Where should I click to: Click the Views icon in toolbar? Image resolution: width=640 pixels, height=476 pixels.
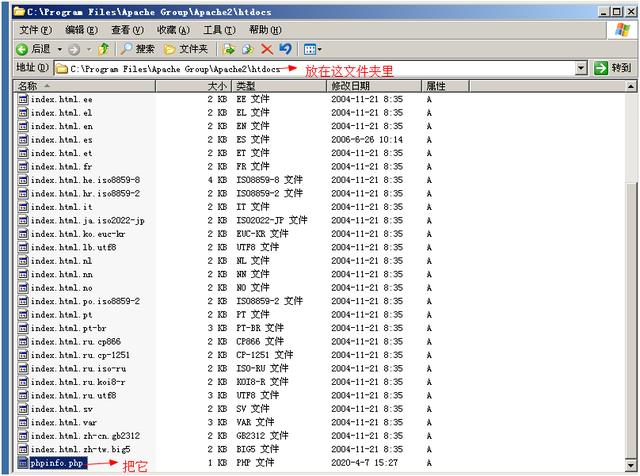[310, 50]
